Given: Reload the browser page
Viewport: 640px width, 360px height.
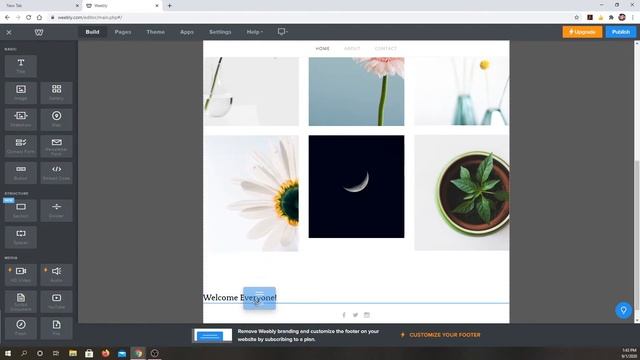Looking at the screenshot, I should pos(29,18).
